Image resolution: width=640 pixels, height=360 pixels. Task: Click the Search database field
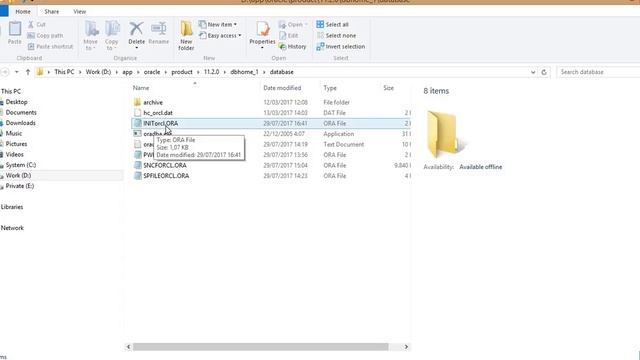click(598, 72)
